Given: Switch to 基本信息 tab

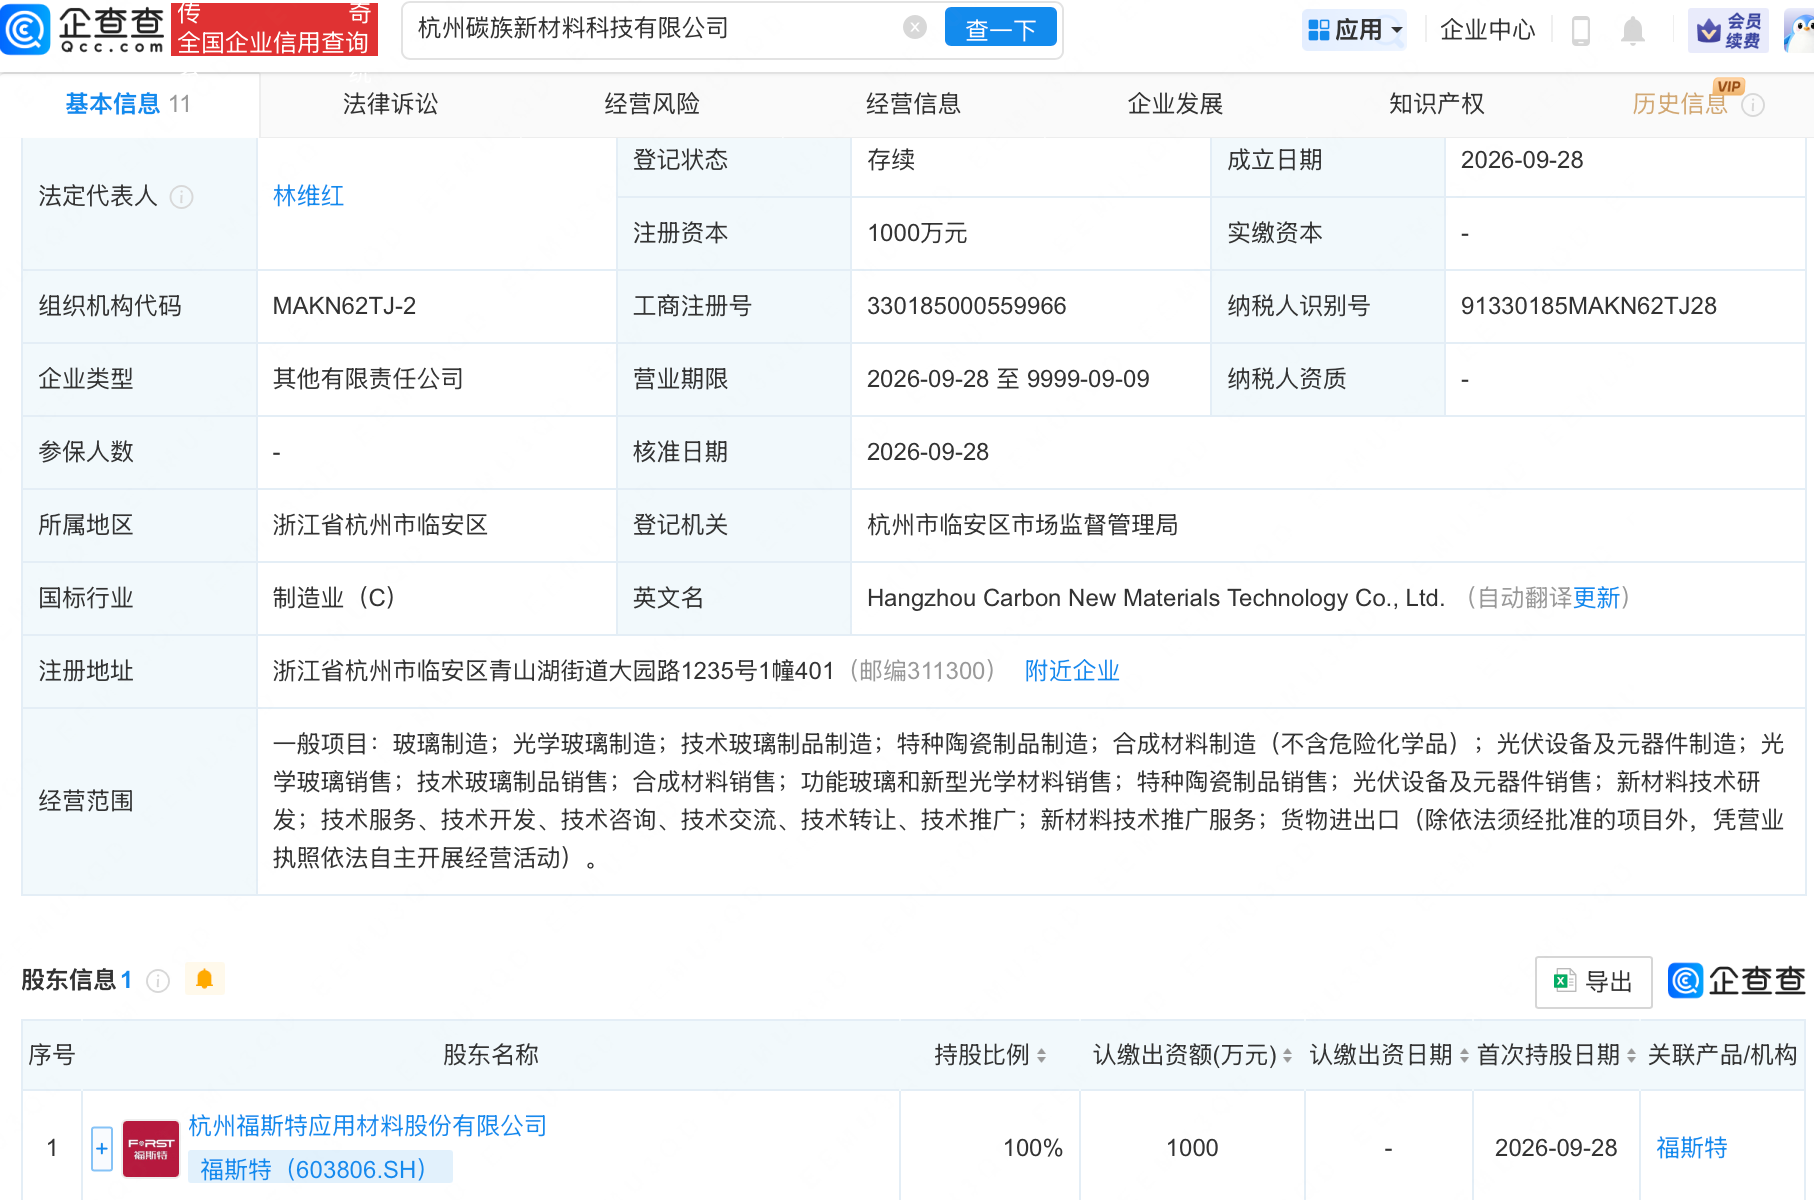Looking at the screenshot, I should pos(128,104).
